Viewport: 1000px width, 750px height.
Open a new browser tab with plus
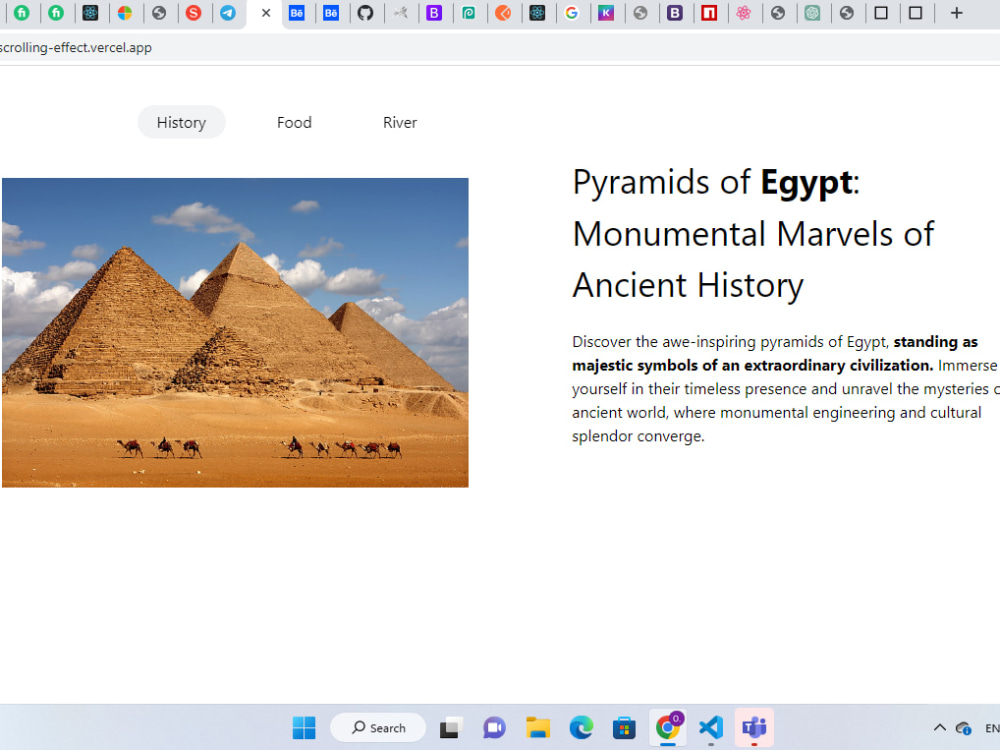(956, 13)
